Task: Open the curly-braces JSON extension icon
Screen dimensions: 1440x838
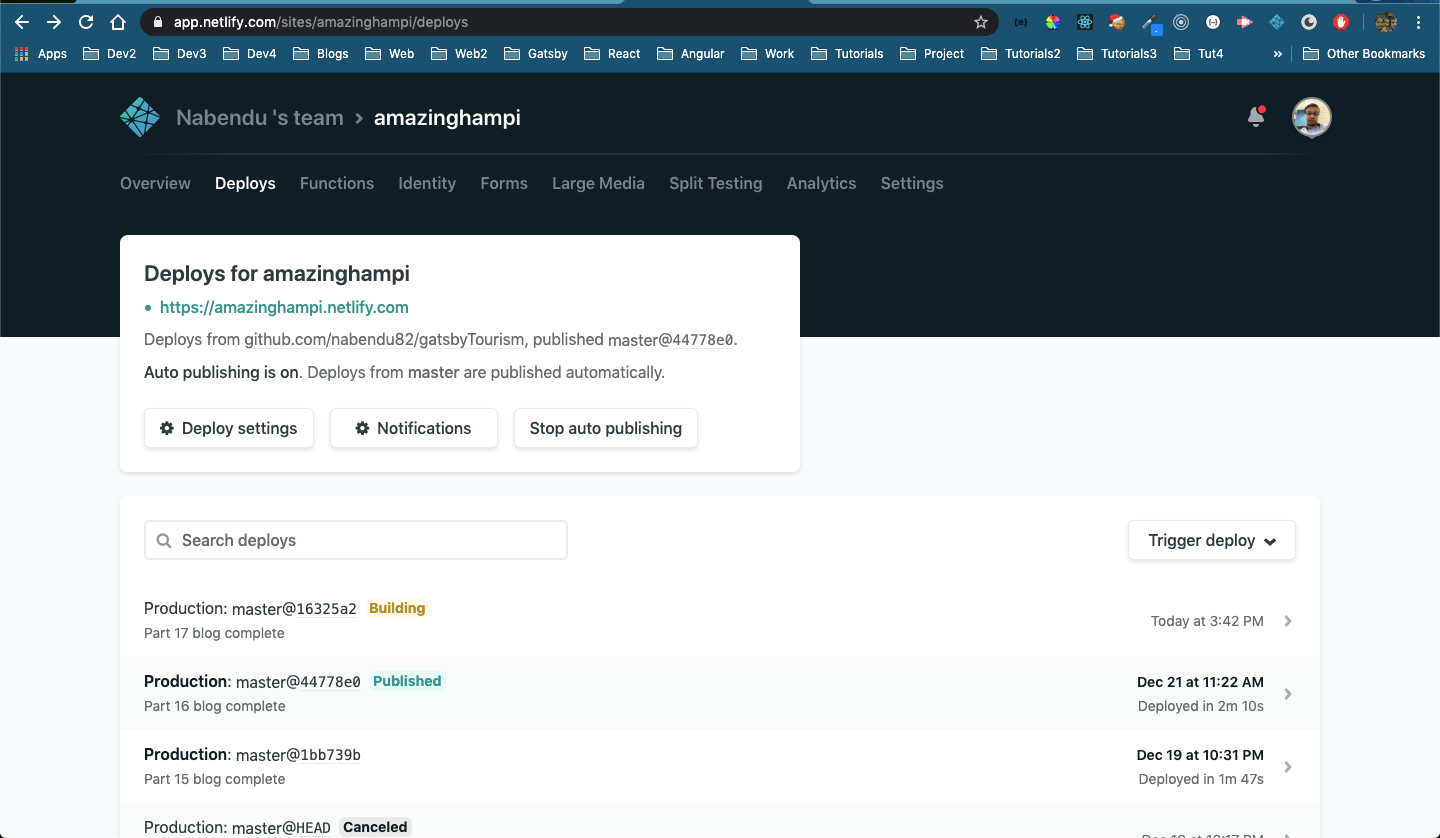Action: [x=1021, y=22]
